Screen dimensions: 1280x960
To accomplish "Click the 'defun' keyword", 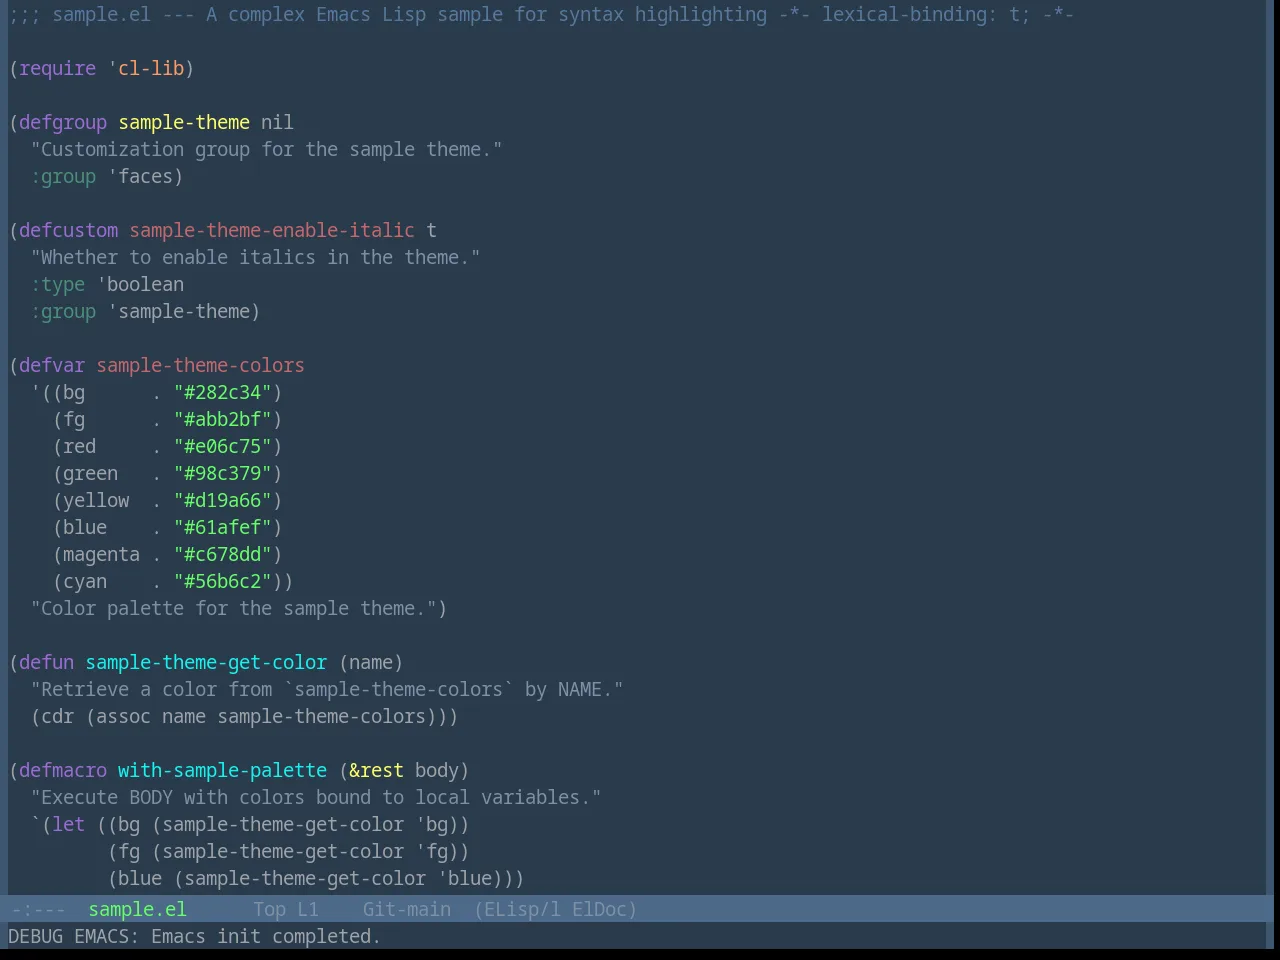I will tap(46, 662).
